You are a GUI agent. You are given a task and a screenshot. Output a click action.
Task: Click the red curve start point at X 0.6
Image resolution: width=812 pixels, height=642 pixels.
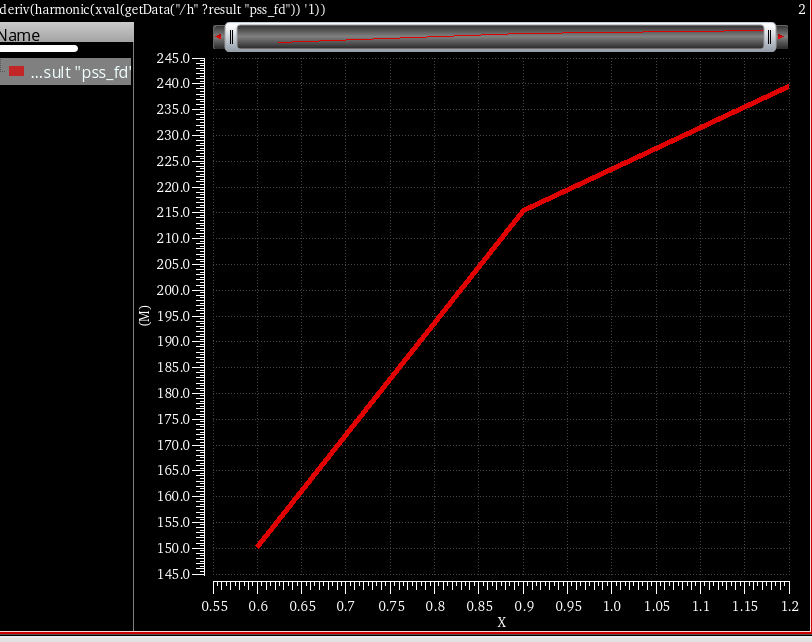[x=258, y=546]
